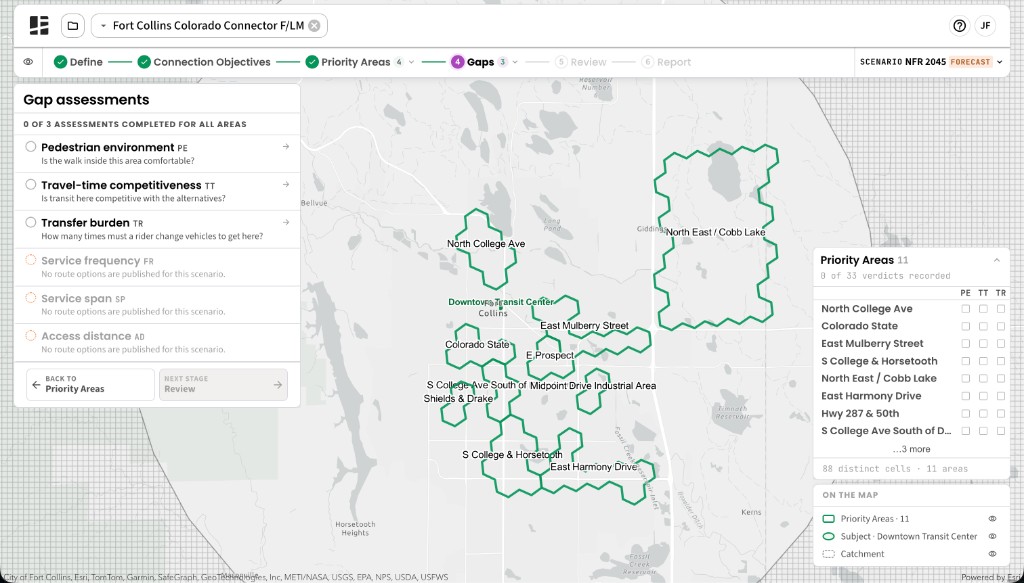Click Downtown Transit Center map label

coord(501,302)
